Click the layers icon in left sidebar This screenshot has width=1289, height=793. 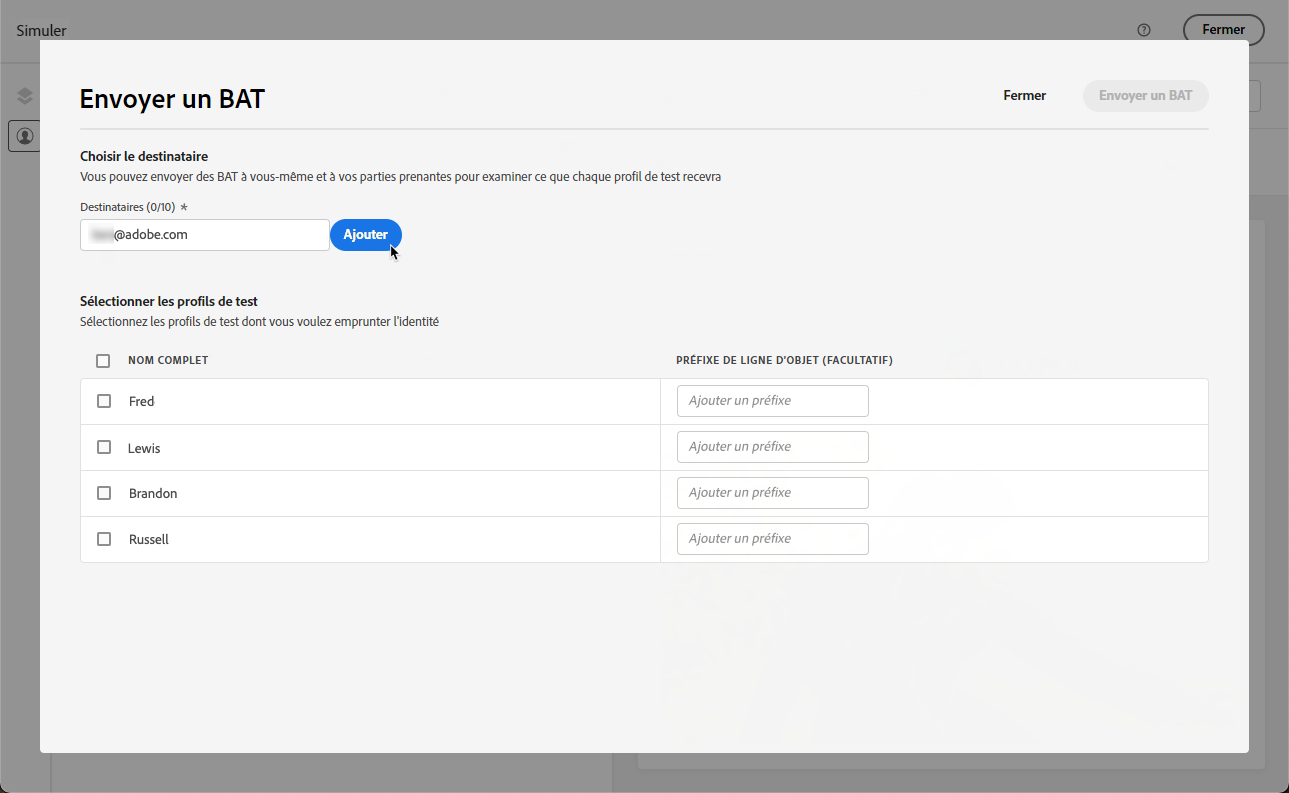point(25,96)
